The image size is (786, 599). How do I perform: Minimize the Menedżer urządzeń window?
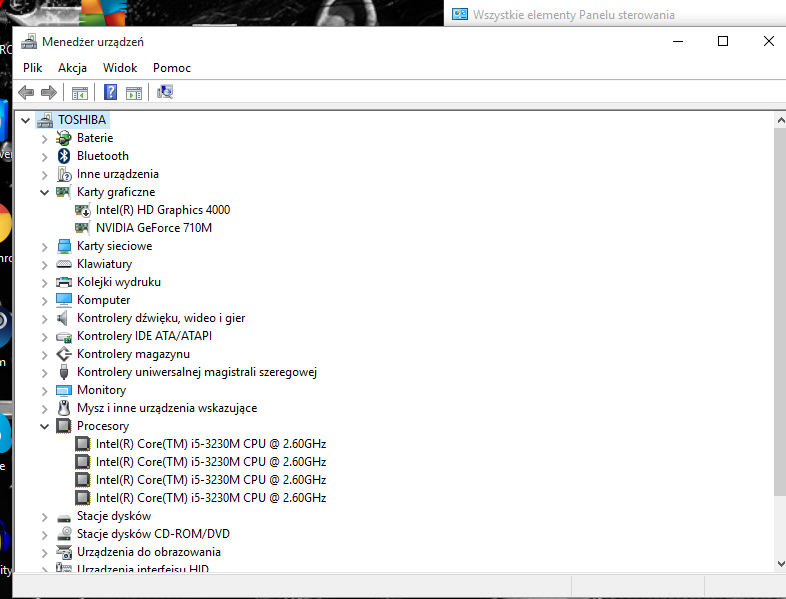coord(678,41)
